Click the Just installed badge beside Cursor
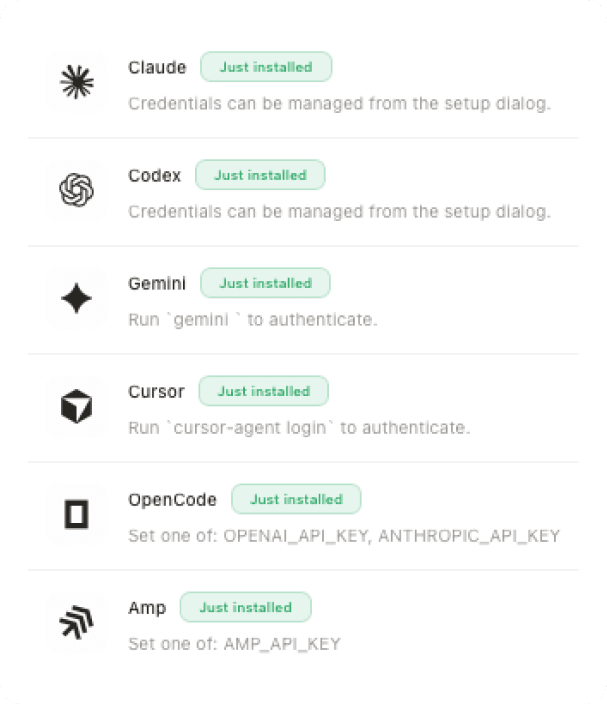The height and width of the screenshot is (704, 607). (264, 391)
